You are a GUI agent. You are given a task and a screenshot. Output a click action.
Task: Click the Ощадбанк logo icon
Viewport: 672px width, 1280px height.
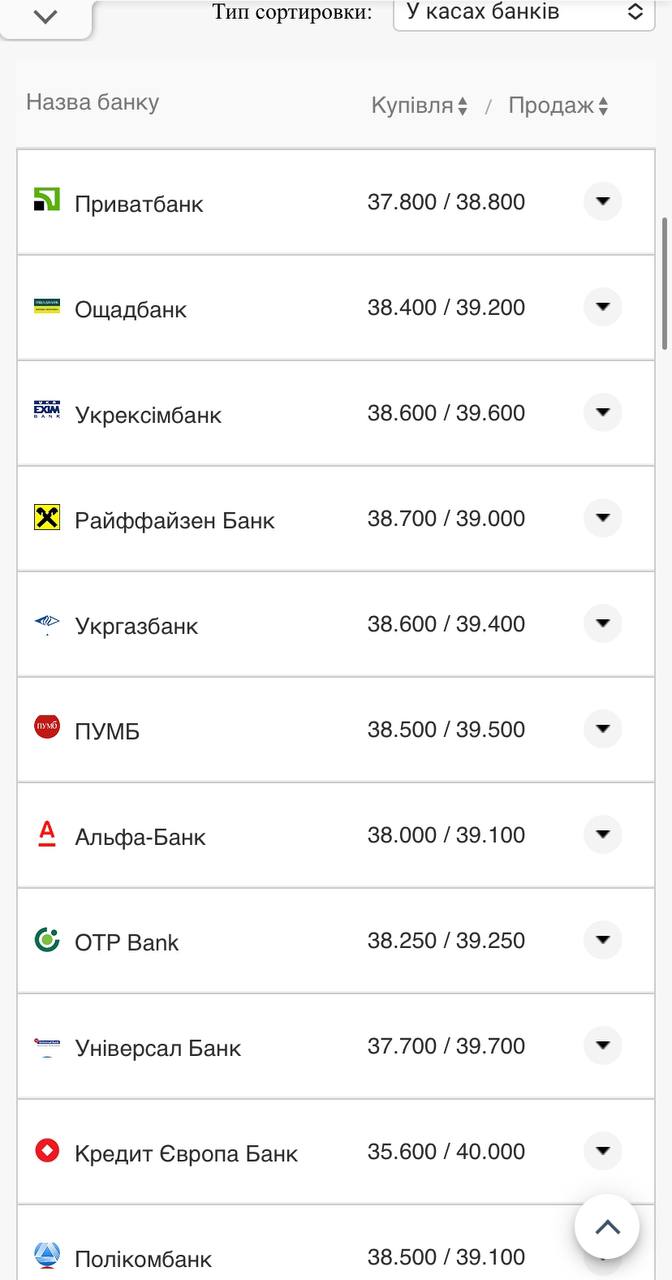pyautogui.click(x=47, y=305)
